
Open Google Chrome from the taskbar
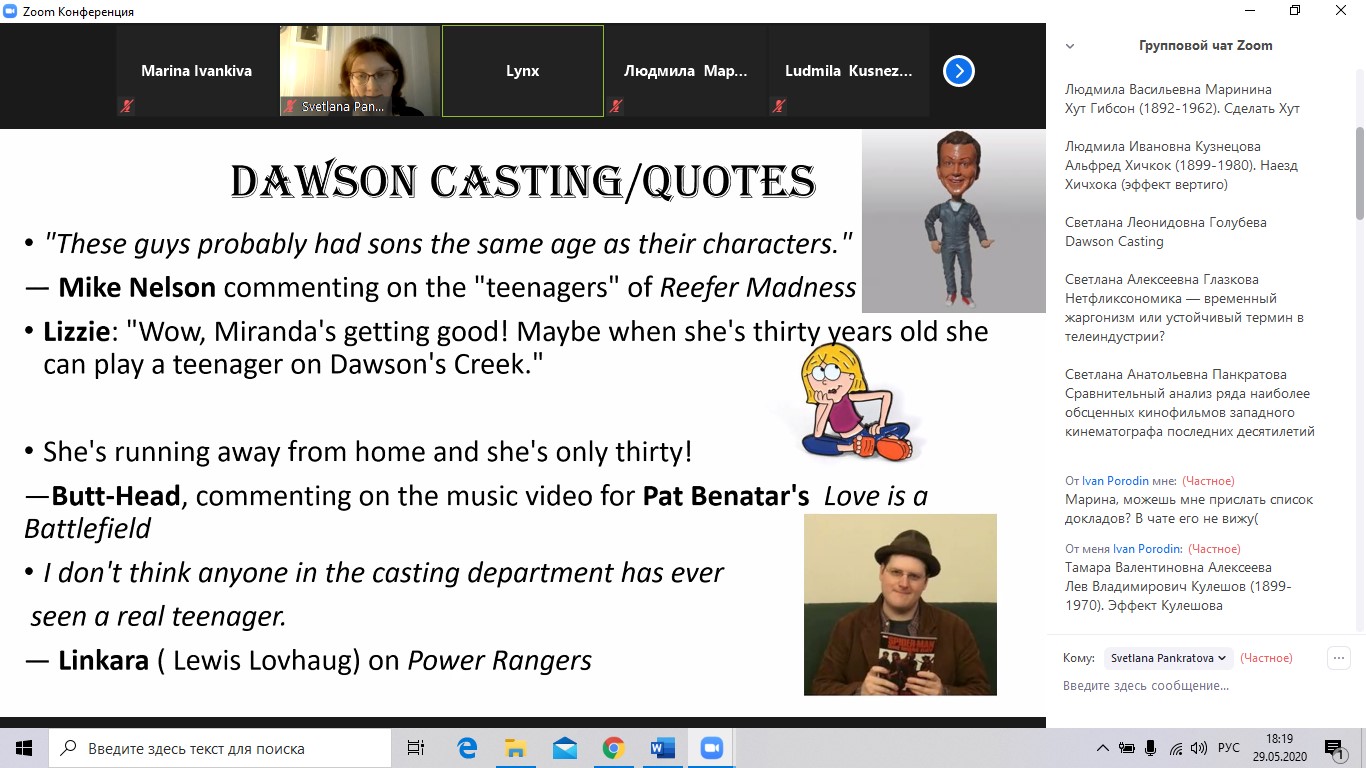coord(614,748)
